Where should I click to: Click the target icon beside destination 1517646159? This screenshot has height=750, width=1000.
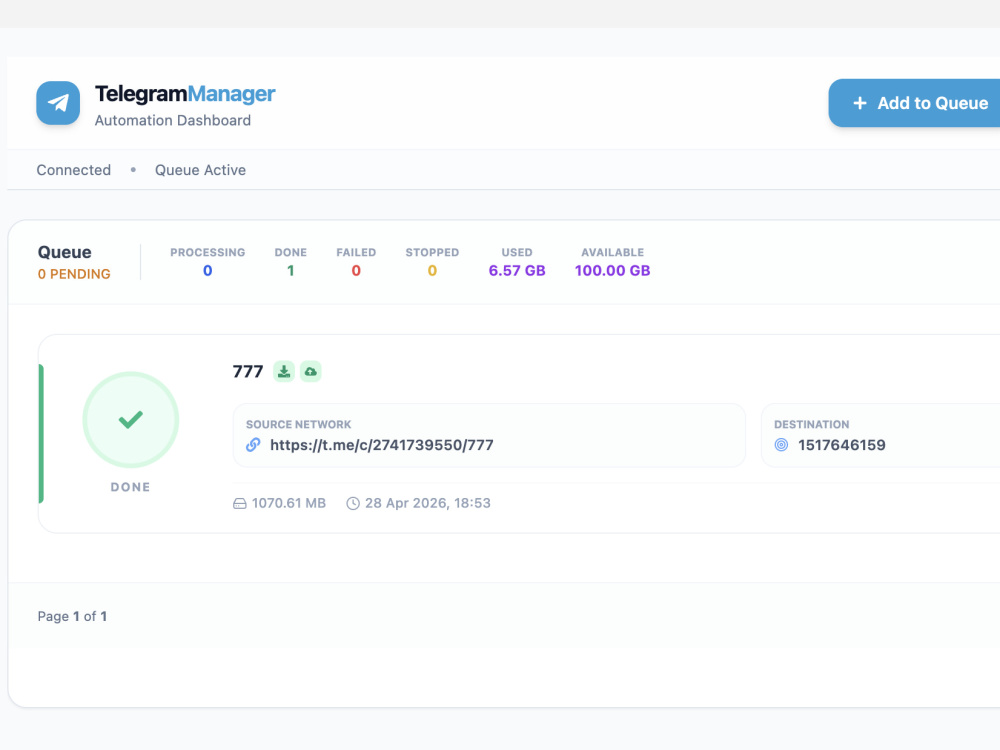[781, 445]
